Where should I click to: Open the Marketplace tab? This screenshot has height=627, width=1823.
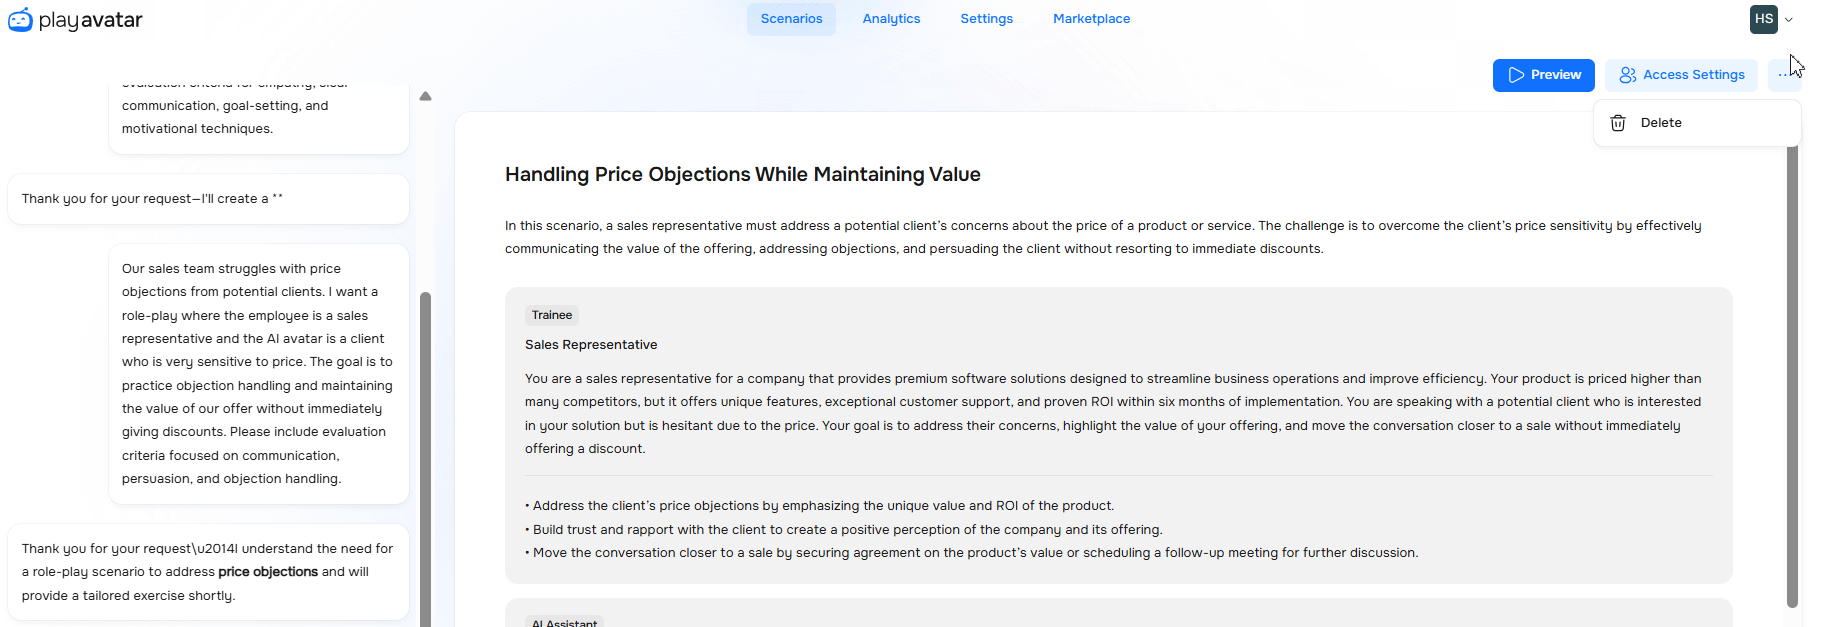pos(1091,19)
